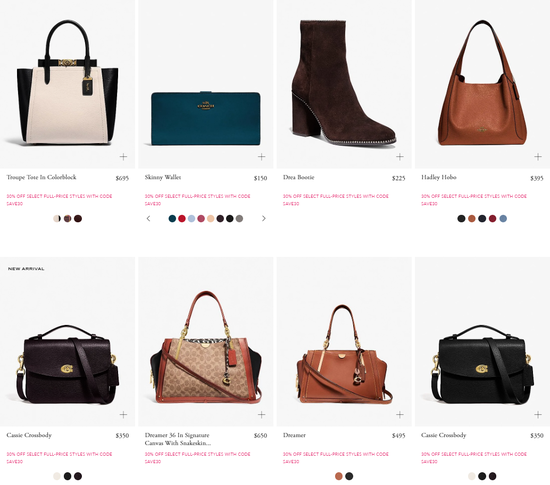This screenshot has height=485, width=550.
Task: Select light blue swatch for Hadley Hobo
Action: tap(503, 218)
